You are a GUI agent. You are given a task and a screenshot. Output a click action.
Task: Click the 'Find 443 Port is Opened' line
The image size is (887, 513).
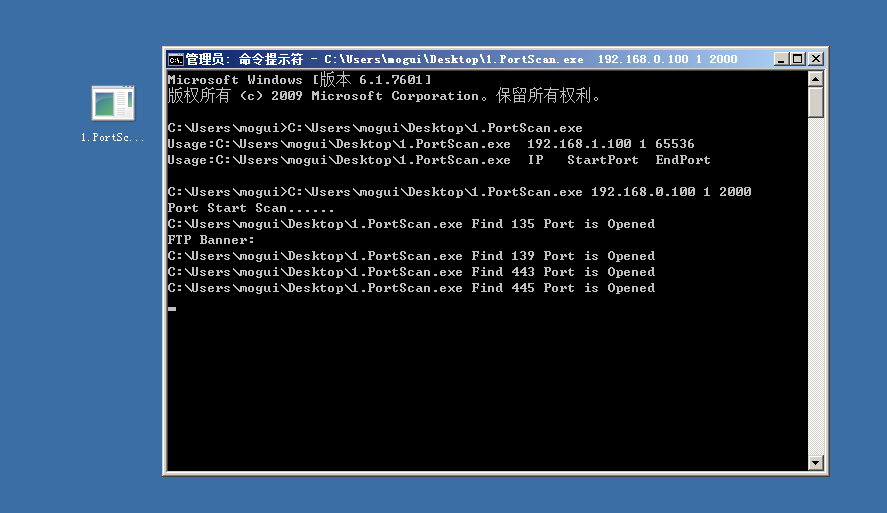(x=411, y=272)
